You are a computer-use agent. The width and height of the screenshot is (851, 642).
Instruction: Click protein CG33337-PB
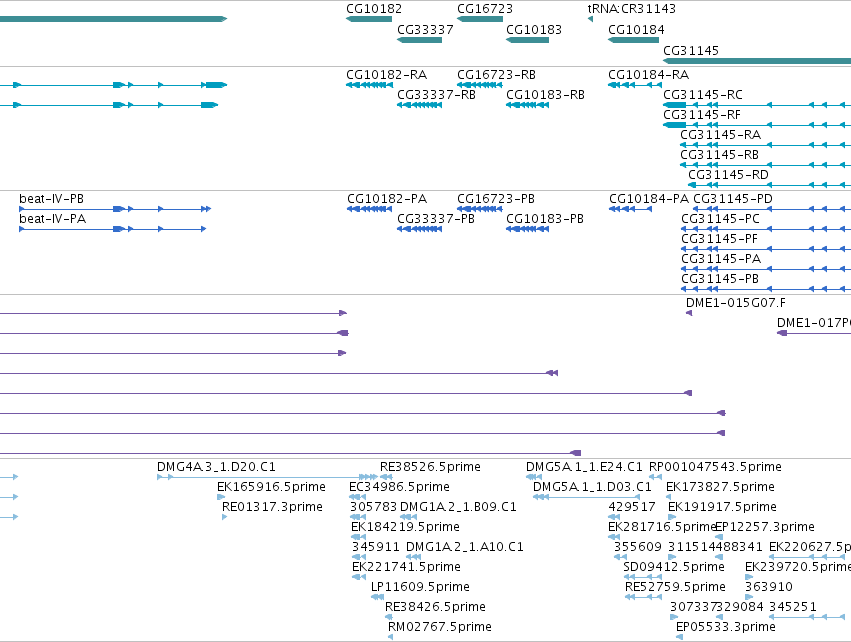(436, 219)
